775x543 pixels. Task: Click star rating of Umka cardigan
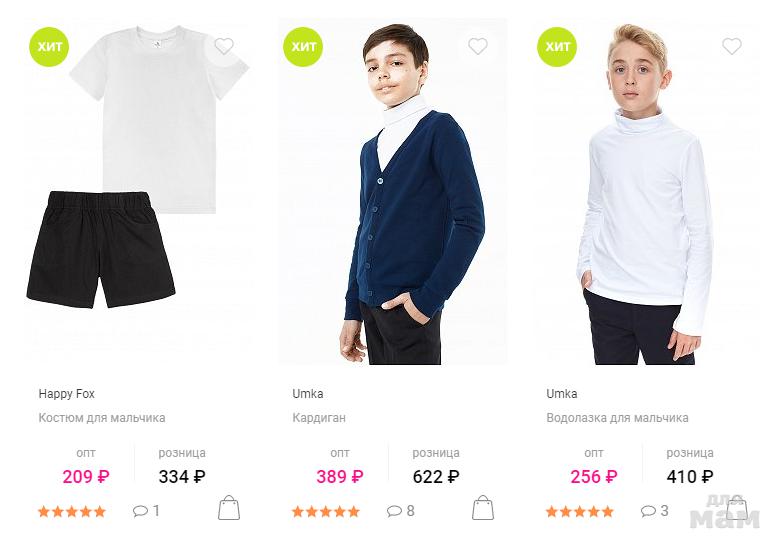[326, 511]
